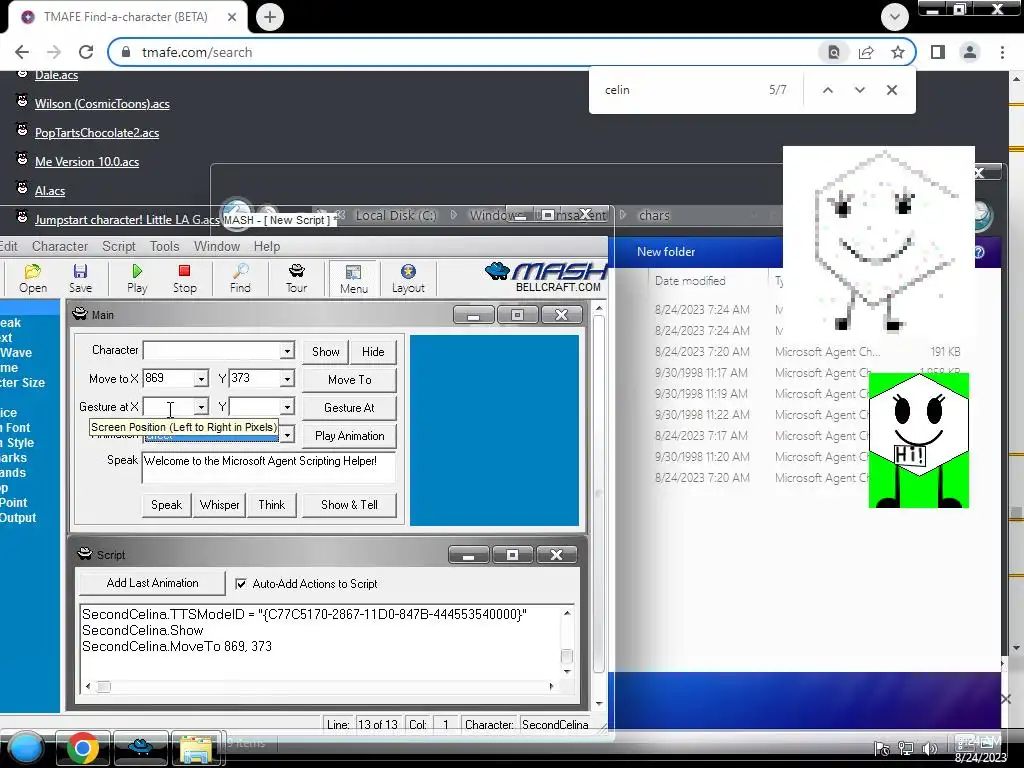
Task: Click the Hide character button
Action: pos(373,351)
